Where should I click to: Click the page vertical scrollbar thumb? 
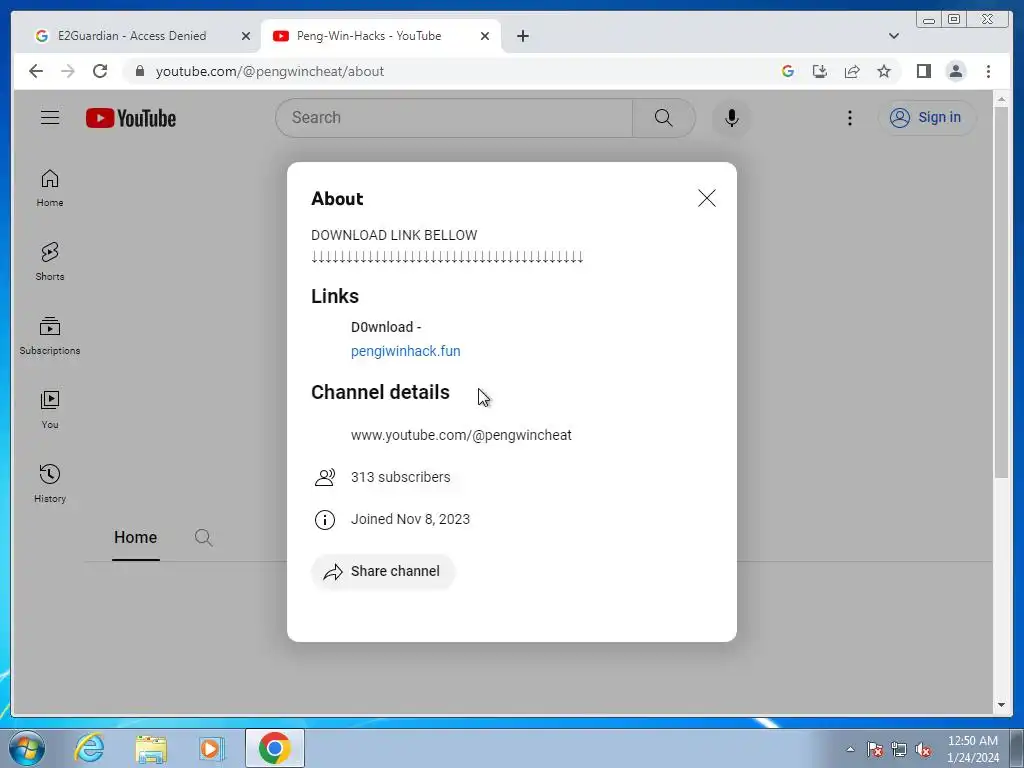click(x=1001, y=293)
